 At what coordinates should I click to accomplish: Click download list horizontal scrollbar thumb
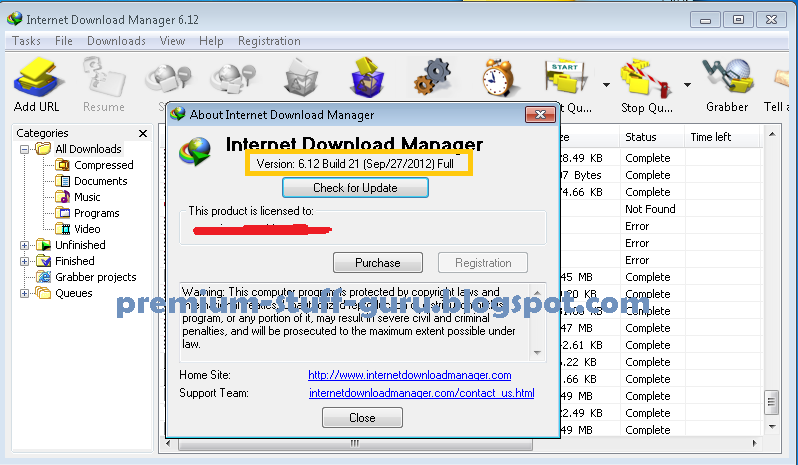(x=355, y=444)
